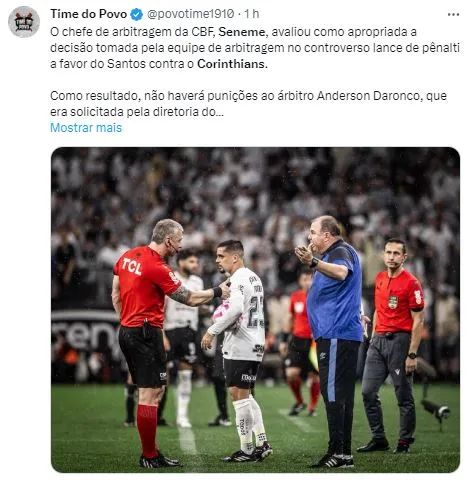473x480 pixels.
Task: Click the bold word Corinthians
Action: coord(232,64)
